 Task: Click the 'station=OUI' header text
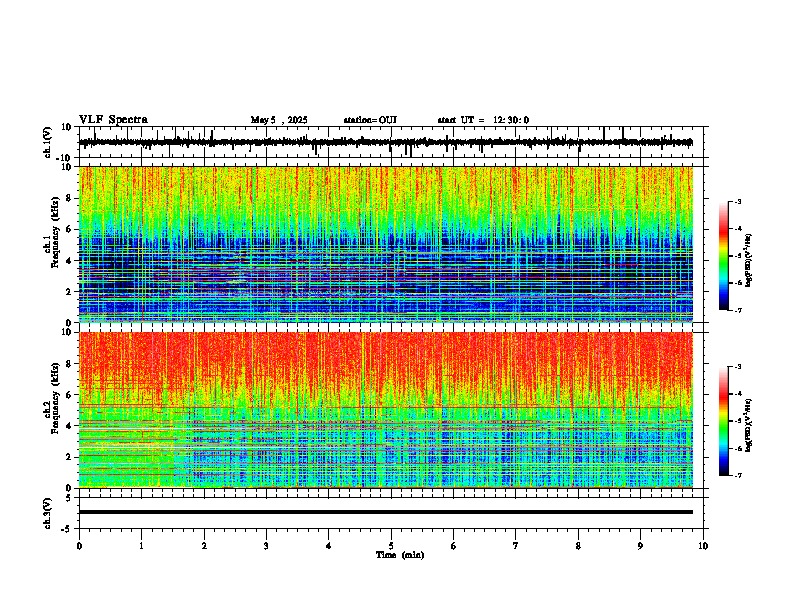370,120
